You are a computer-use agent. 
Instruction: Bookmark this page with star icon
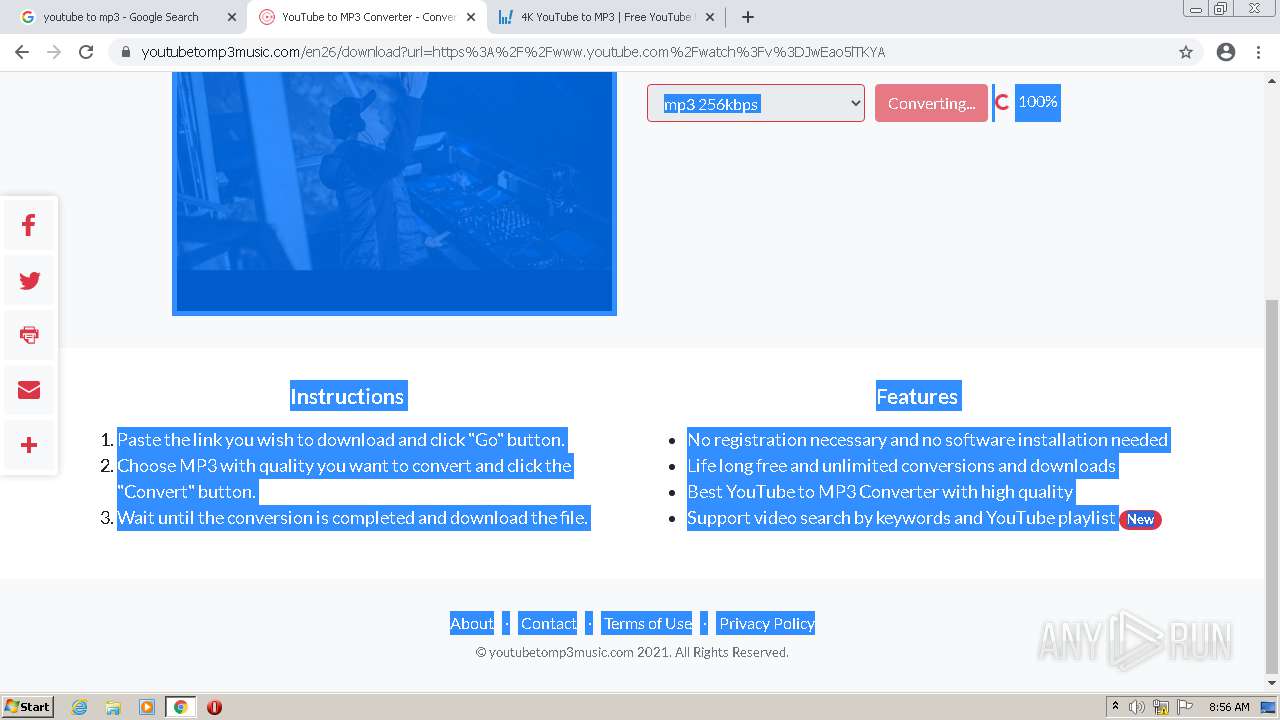1186,52
